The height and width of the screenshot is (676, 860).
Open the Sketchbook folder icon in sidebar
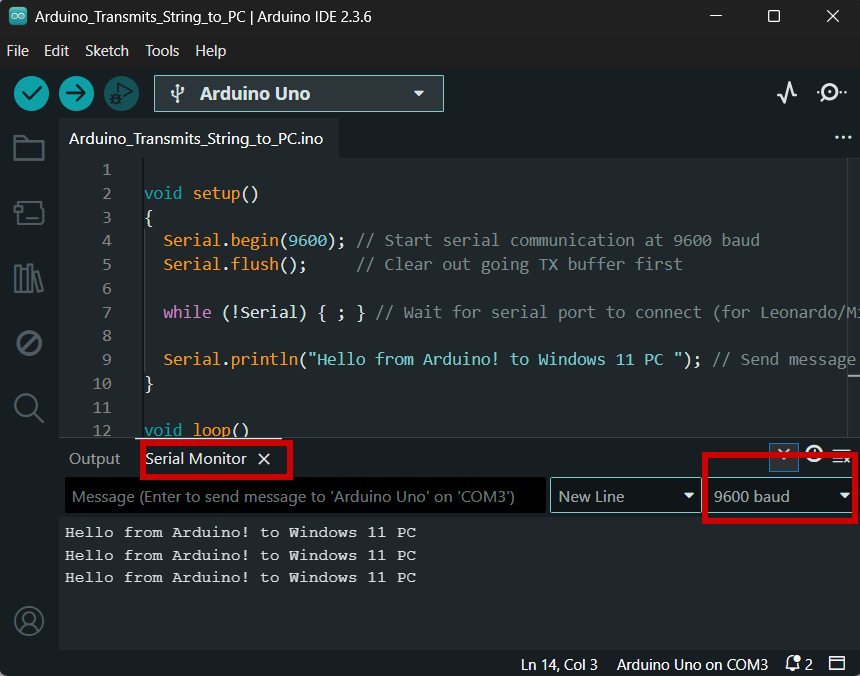29,147
